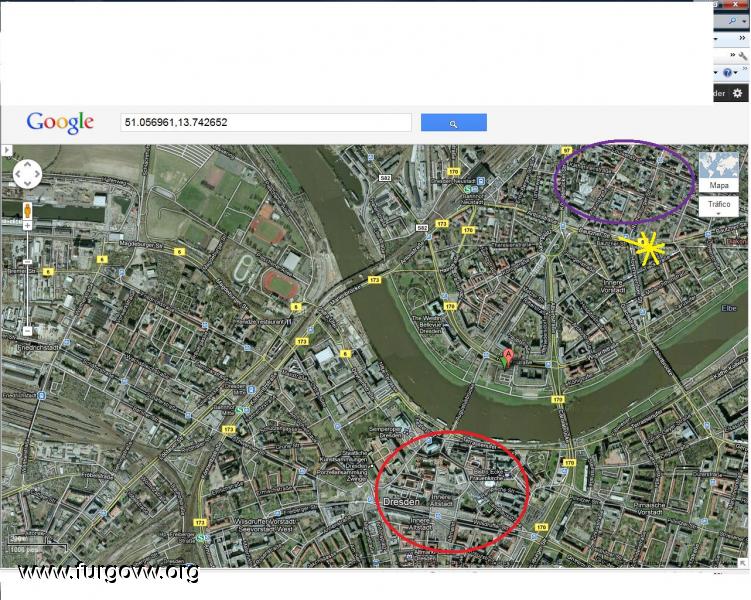Click the world map thumbnail above Mapa
Viewport: 751px width, 600px height.
(718, 166)
